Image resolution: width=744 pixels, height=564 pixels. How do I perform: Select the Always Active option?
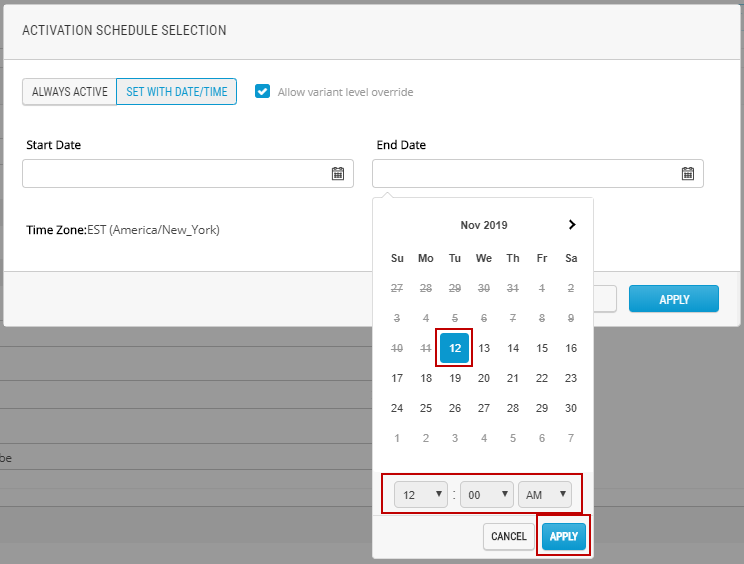point(70,92)
